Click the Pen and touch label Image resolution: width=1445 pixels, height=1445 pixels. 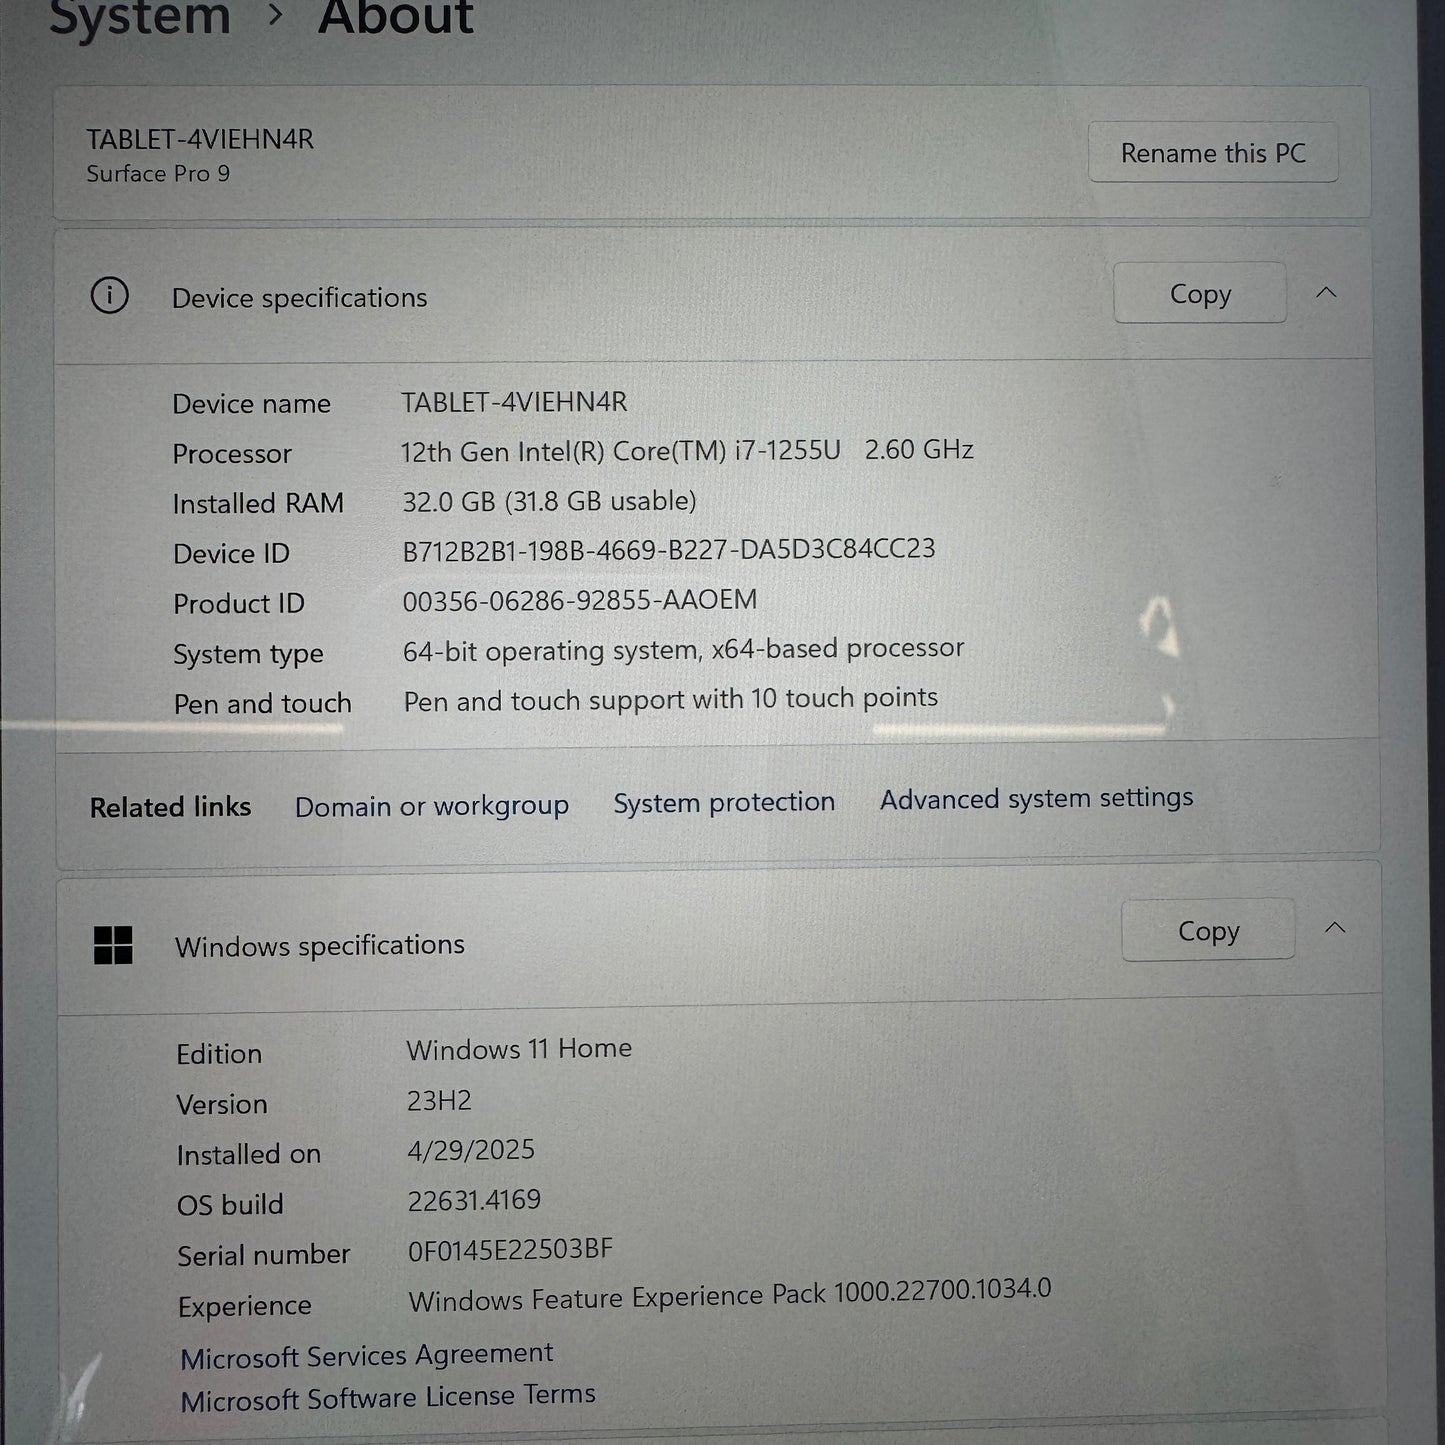[x=263, y=704]
